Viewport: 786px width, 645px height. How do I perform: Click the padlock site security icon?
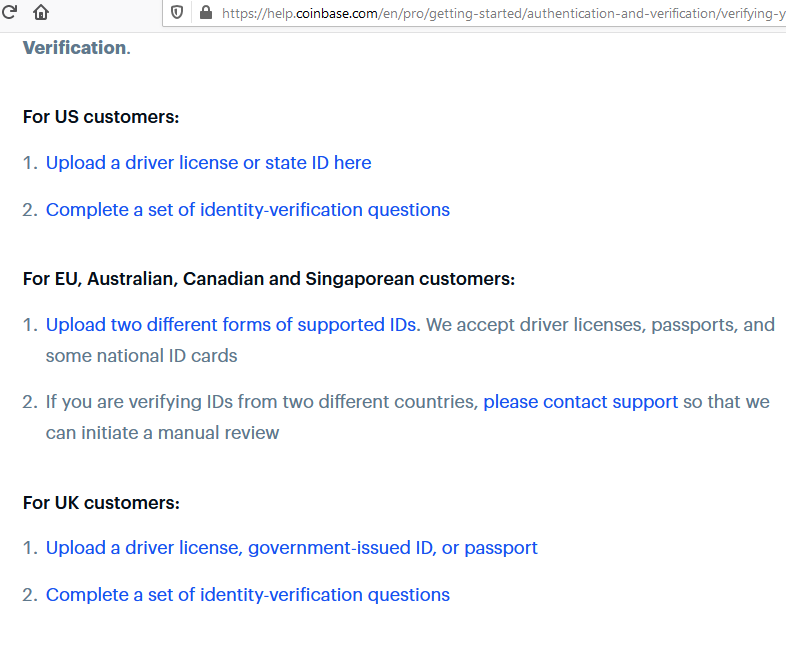point(206,13)
